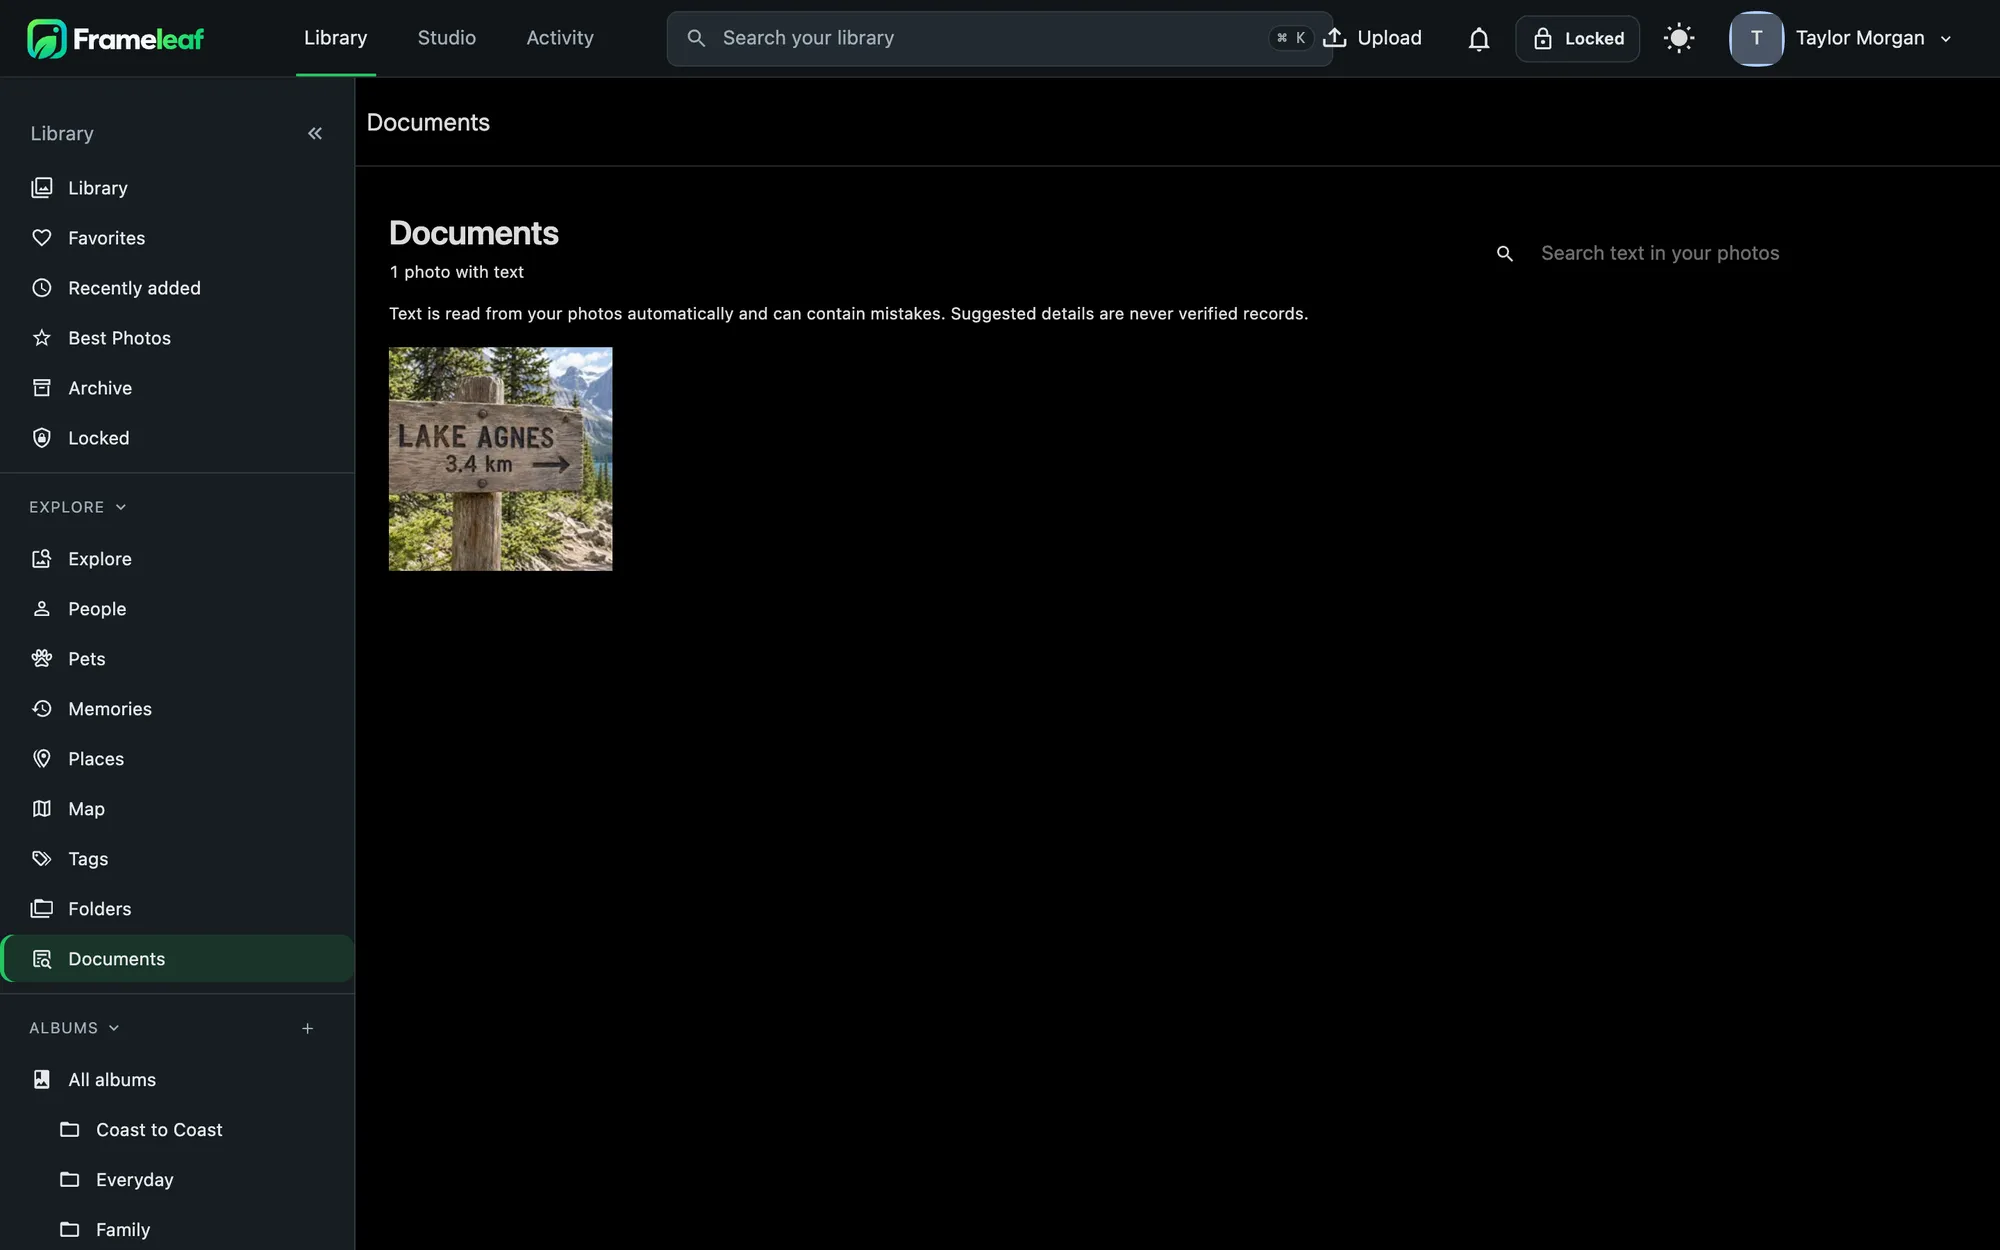Switch to the Studio tab

click(x=446, y=38)
